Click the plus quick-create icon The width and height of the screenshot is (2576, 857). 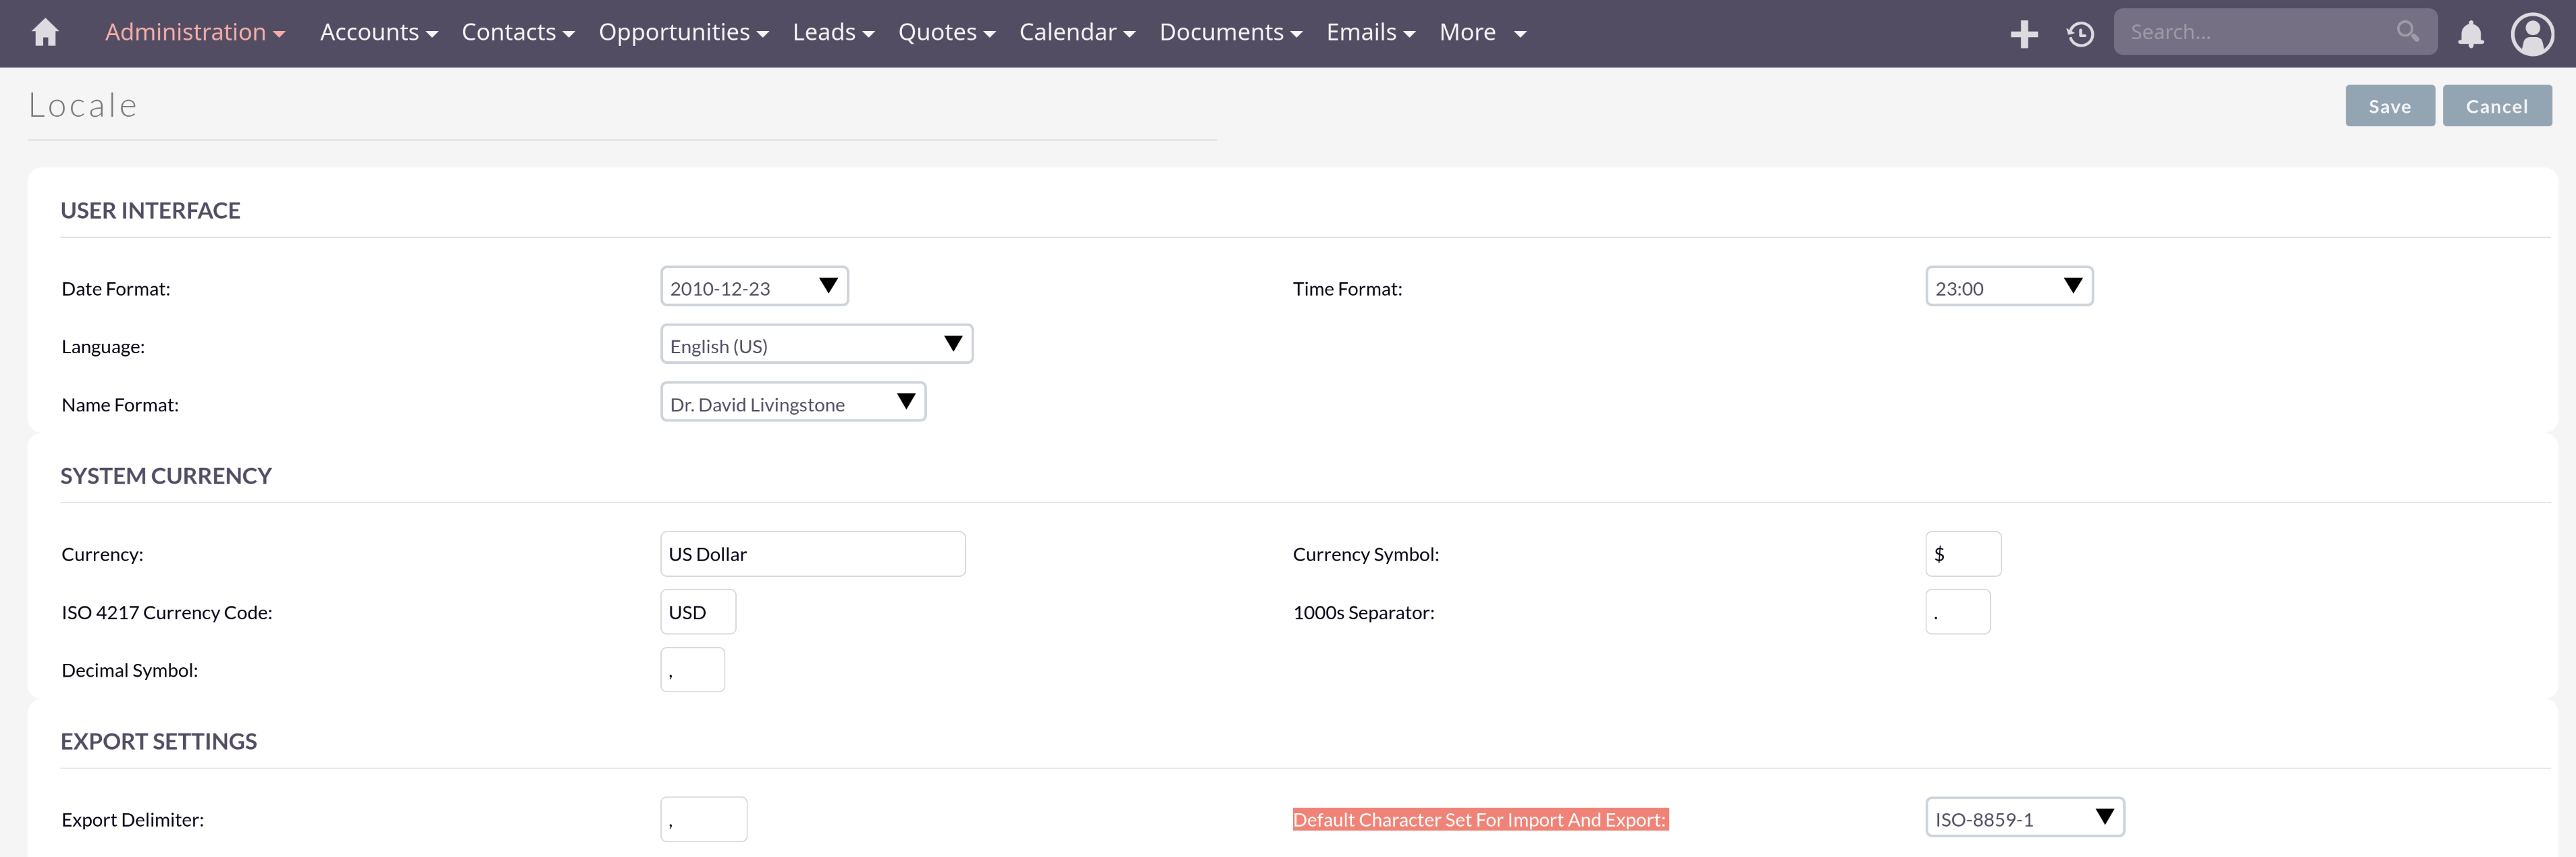pyautogui.click(x=2023, y=34)
